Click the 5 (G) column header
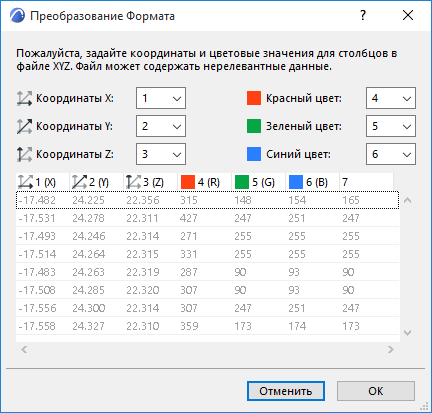Viewport: 432px width, 413px height. pyautogui.click(x=259, y=182)
